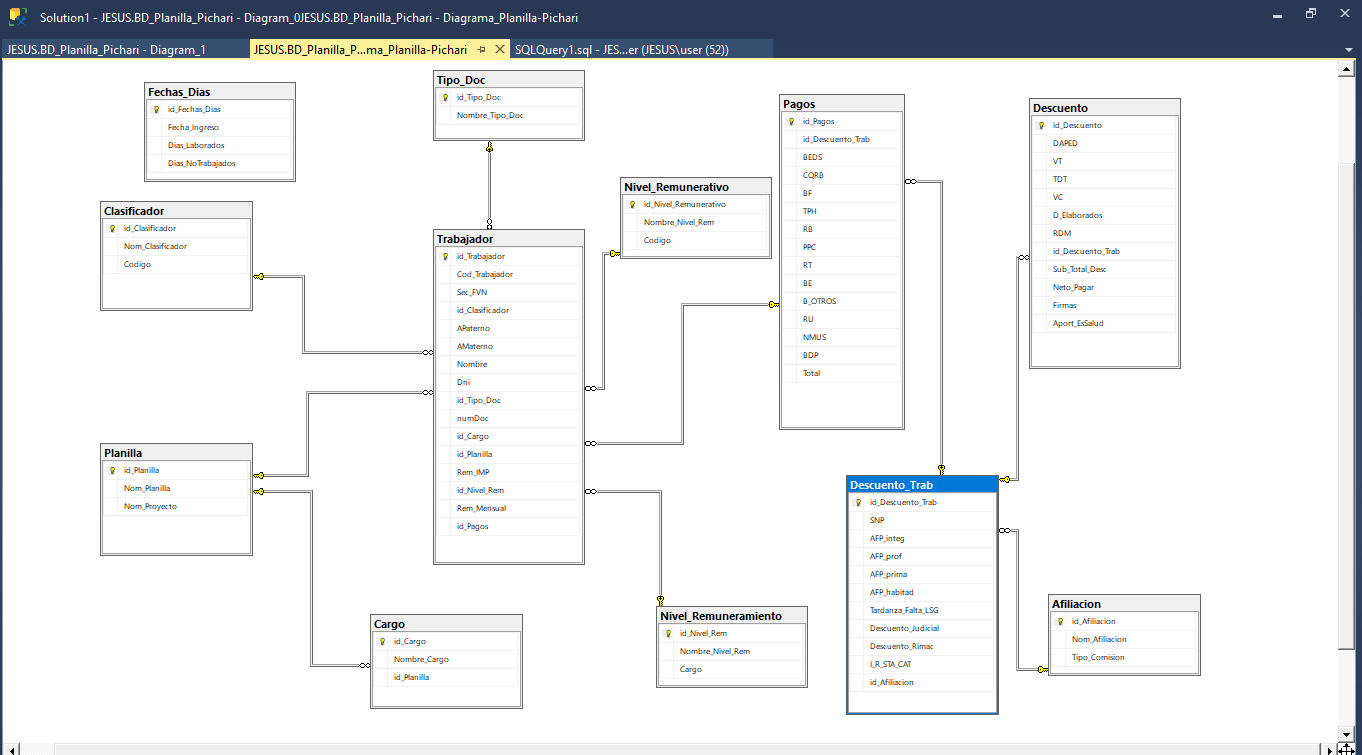Select the Trabajador table title bar

(508, 239)
